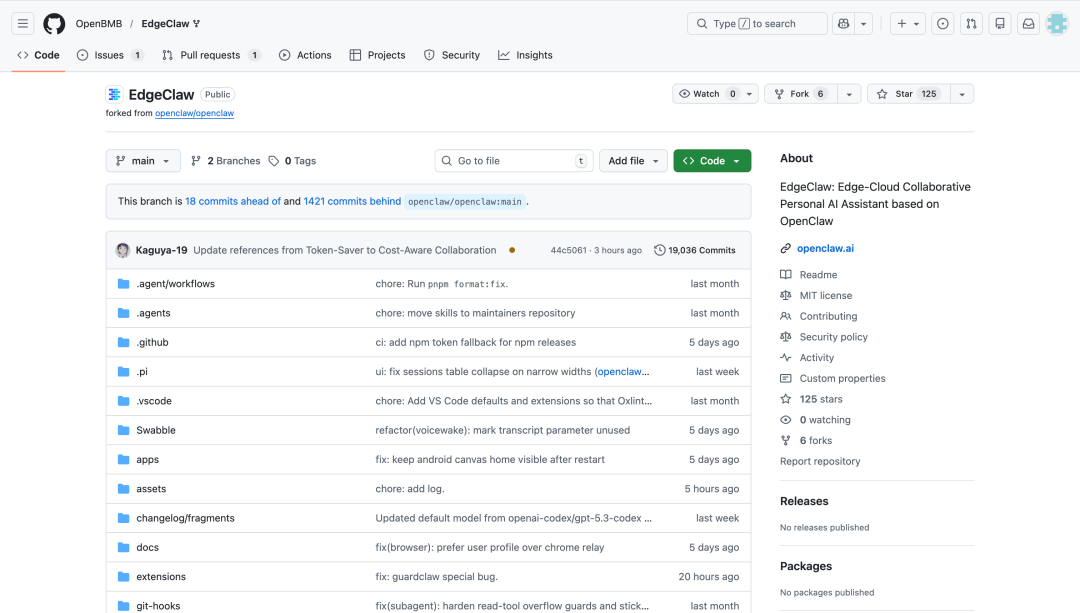The height and width of the screenshot is (613, 1080).
Task: Expand the green Code dropdown button
Action: 712,161
